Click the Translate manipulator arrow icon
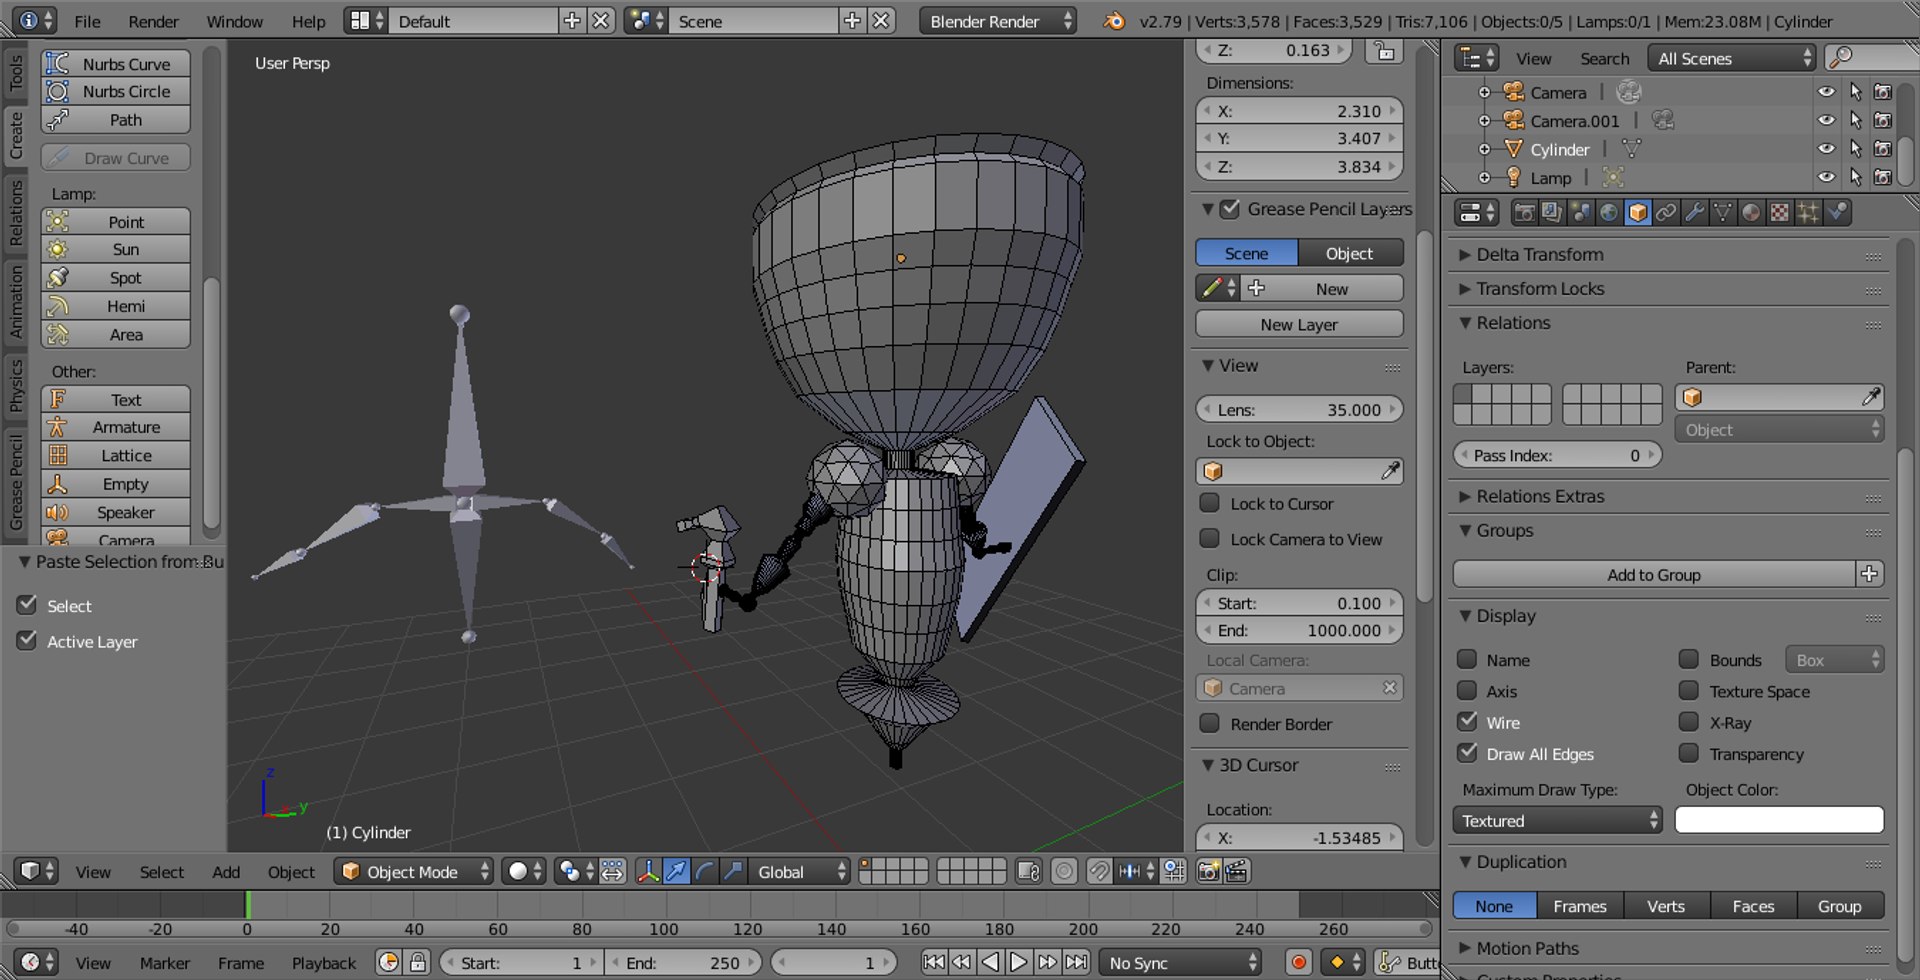Image resolution: width=1920 pixels, height=980 pixels. 676,871
